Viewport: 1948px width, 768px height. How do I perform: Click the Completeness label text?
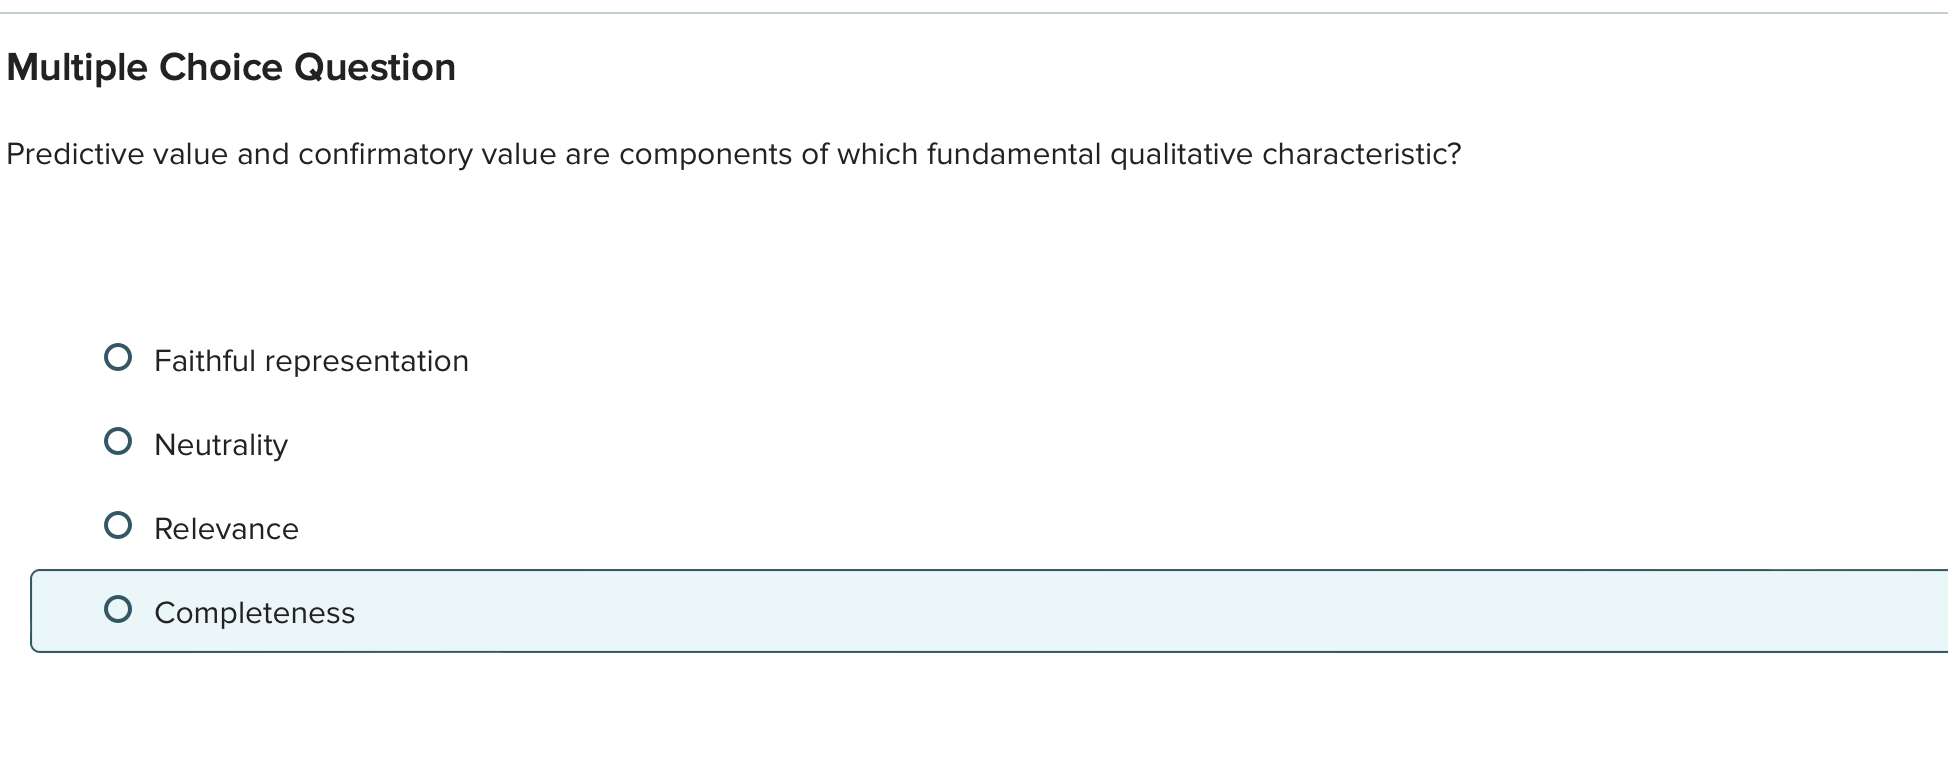point(255,613)
